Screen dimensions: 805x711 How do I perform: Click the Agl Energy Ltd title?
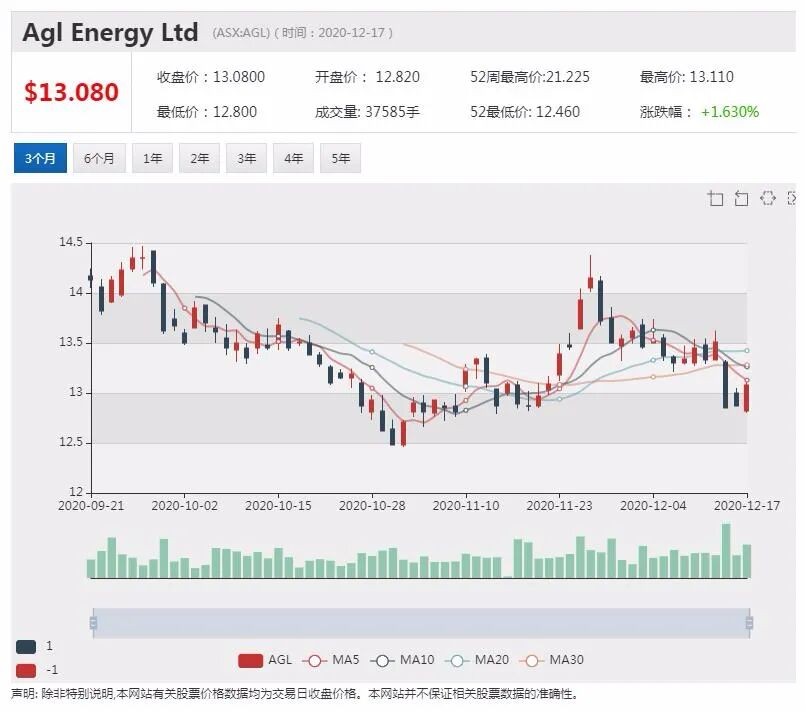(x=110, y=32)
